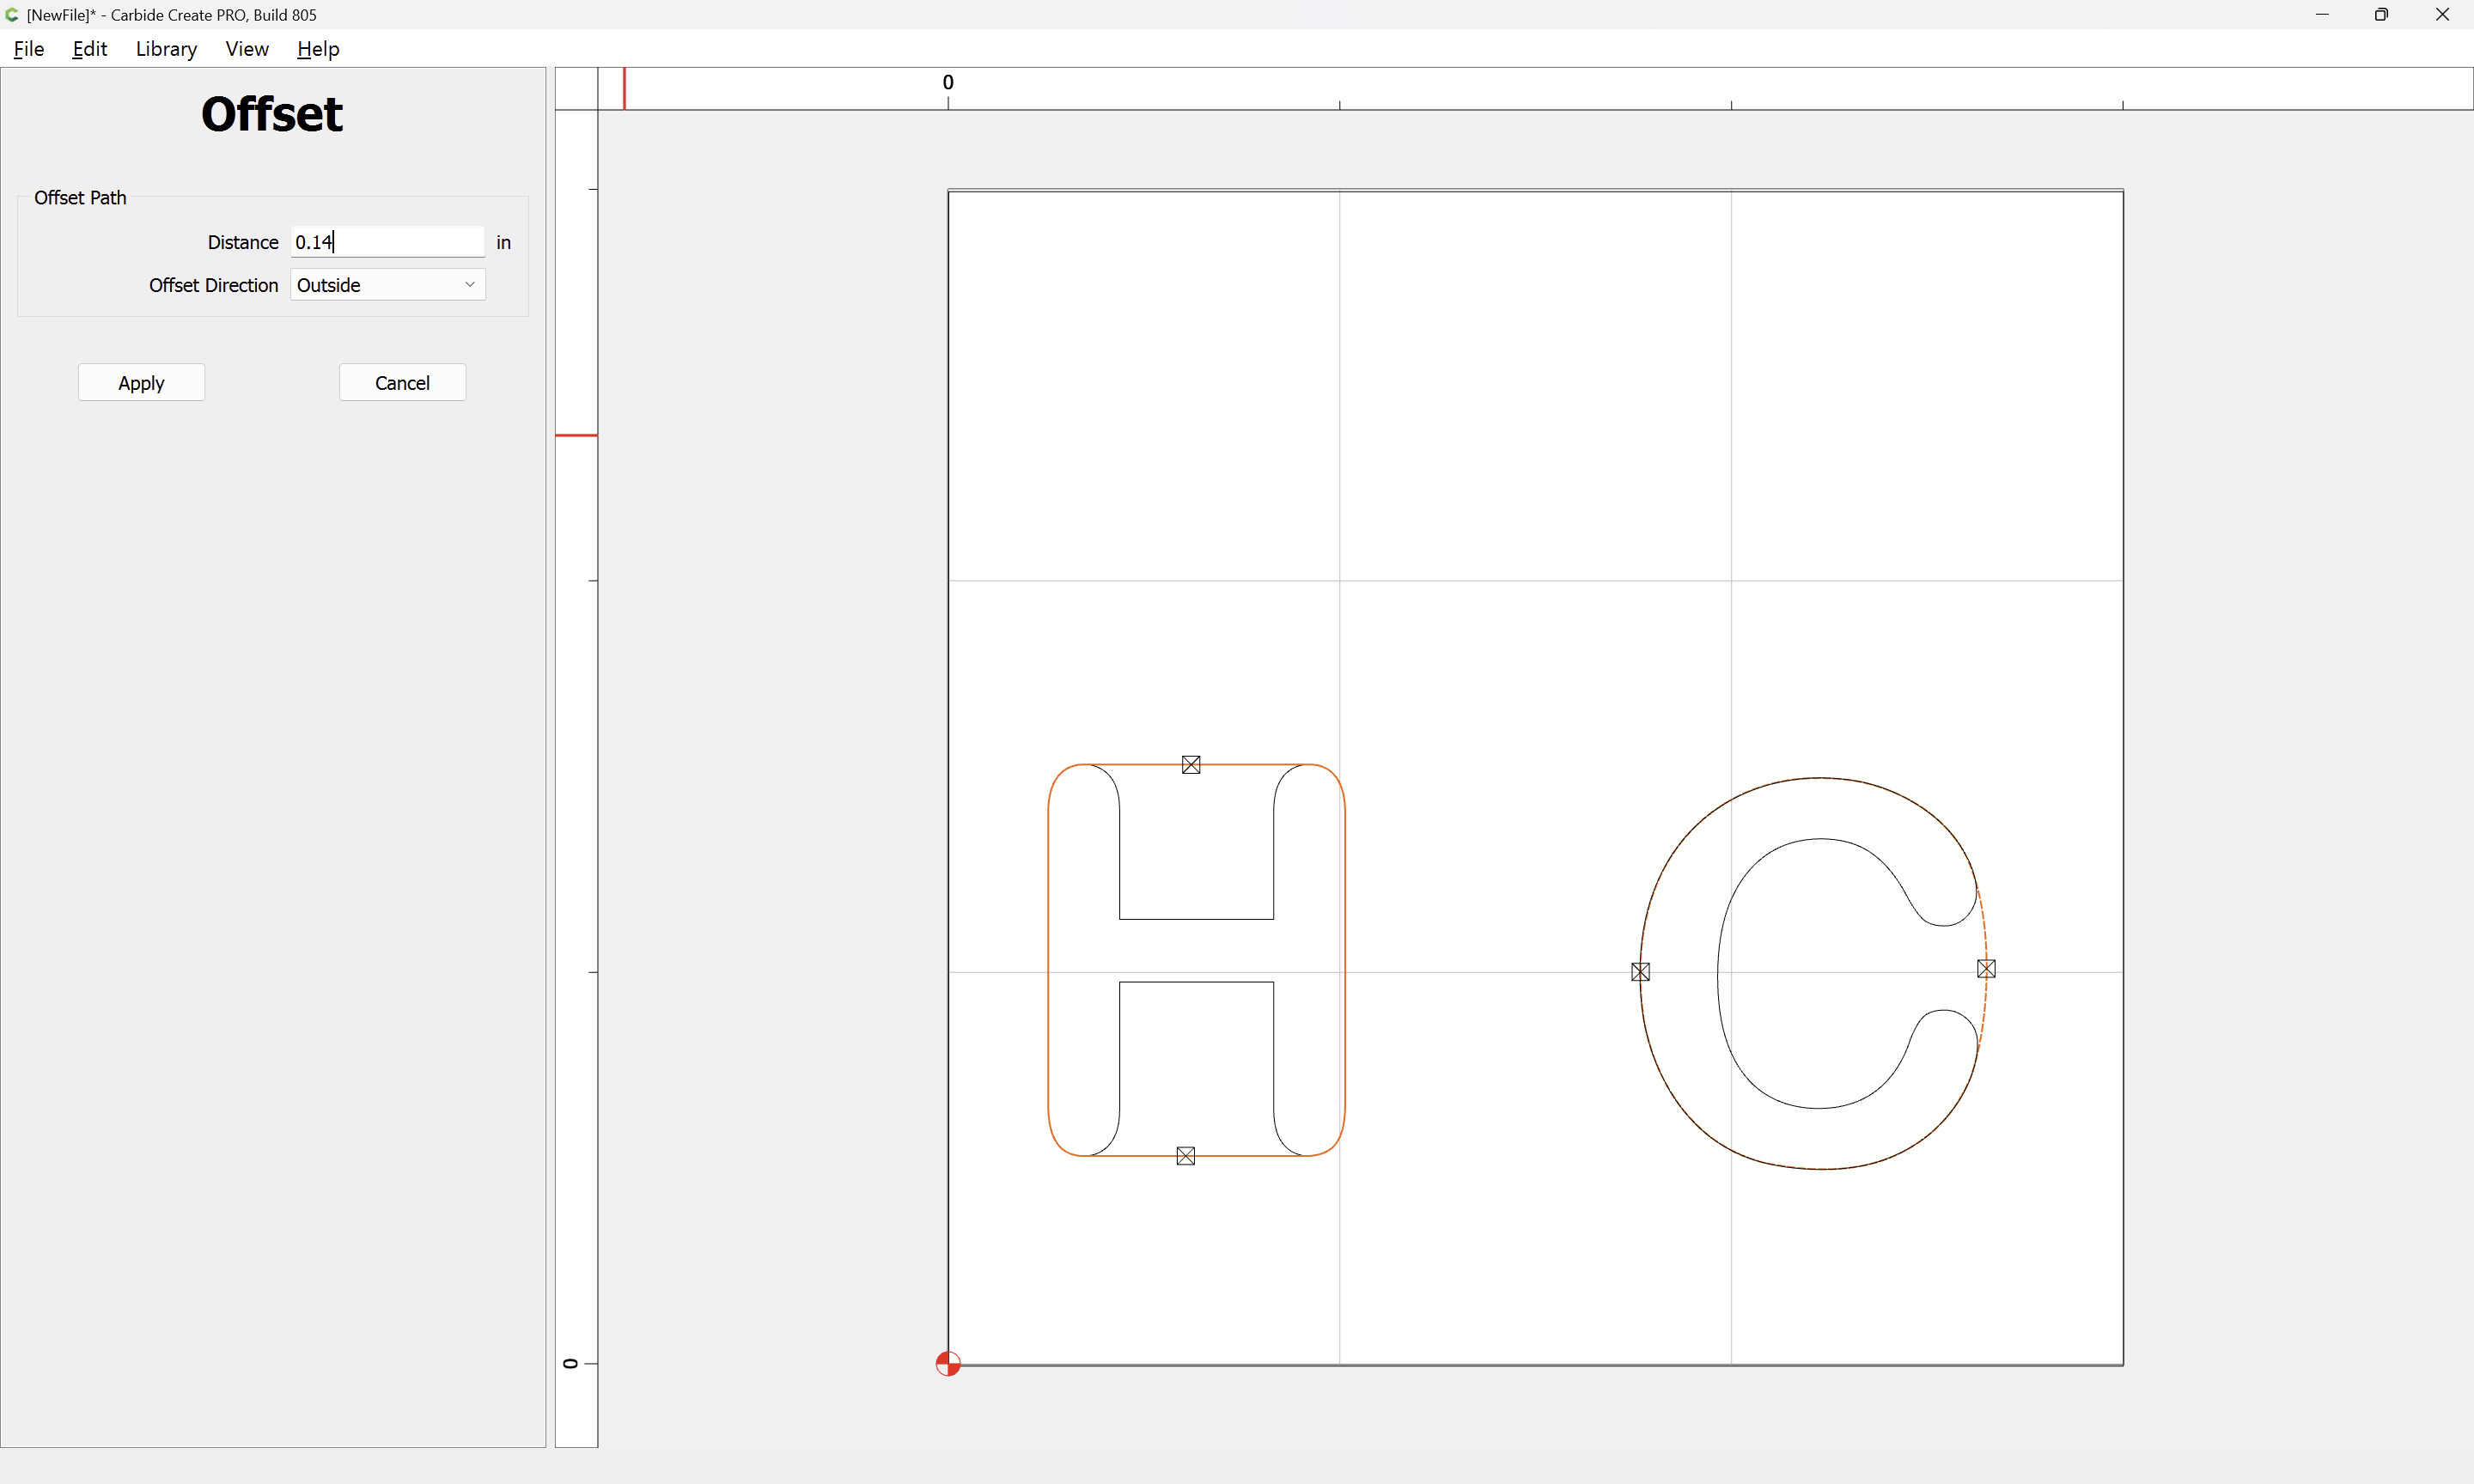
Task: Open the Library menu
Action: [x=166, y=48]
